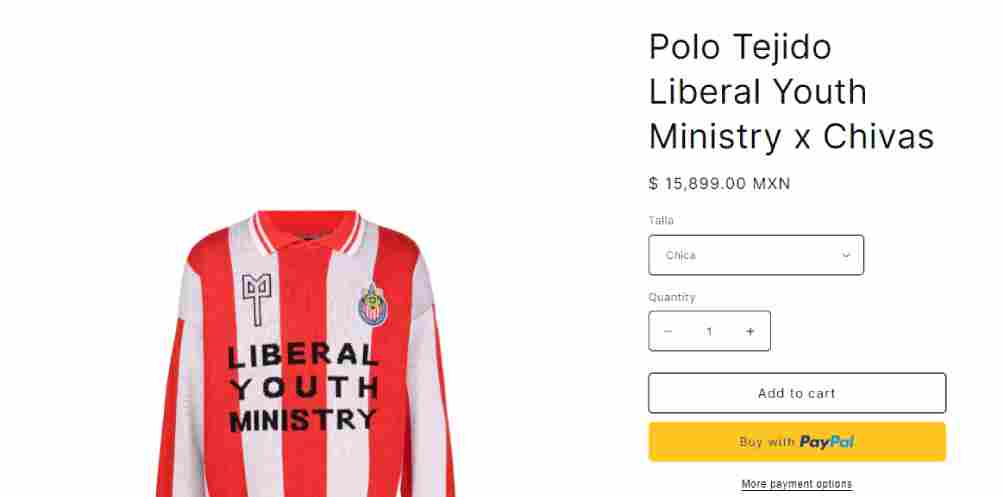Screen dimensions: 1004x497
Task: Increase quantity with the plus icon
Action: 750,331
